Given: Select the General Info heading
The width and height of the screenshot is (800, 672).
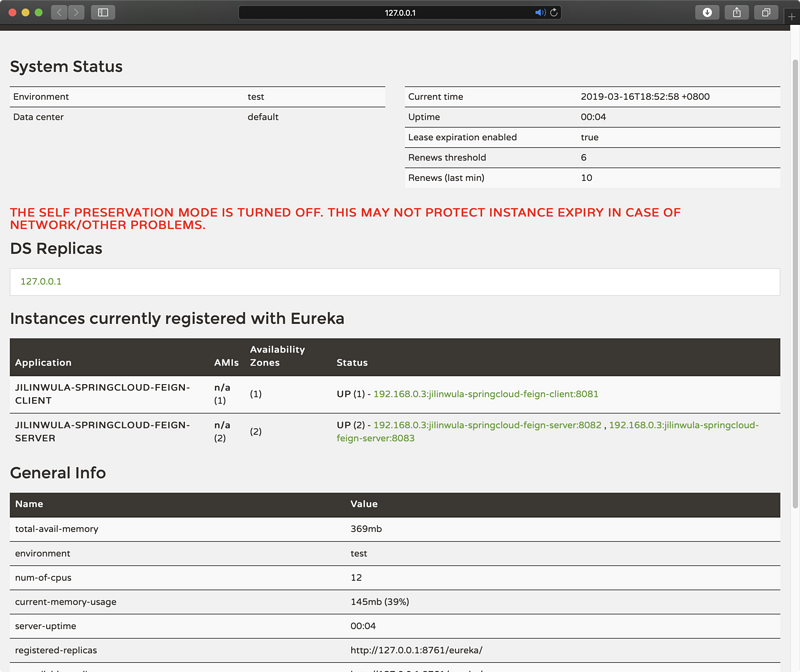Looking at the screenshot, I should coord(58,473).
